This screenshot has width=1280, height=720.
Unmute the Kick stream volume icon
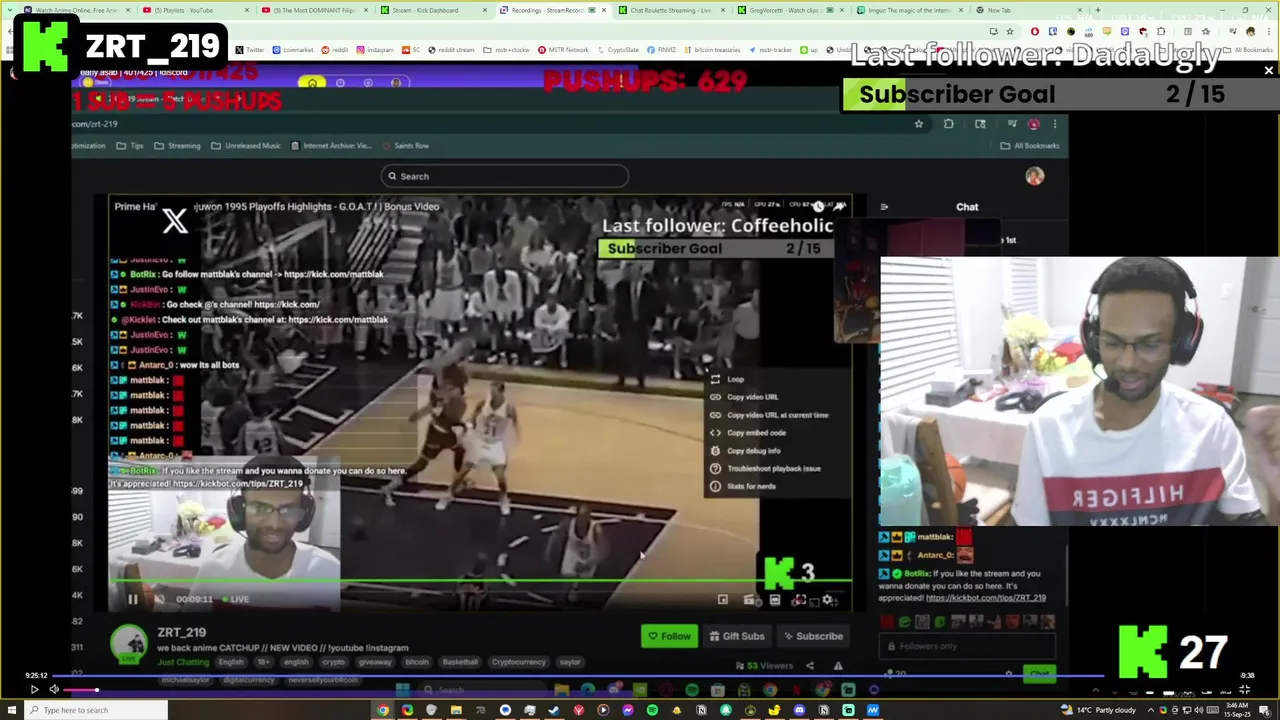(x=159, y=599)
